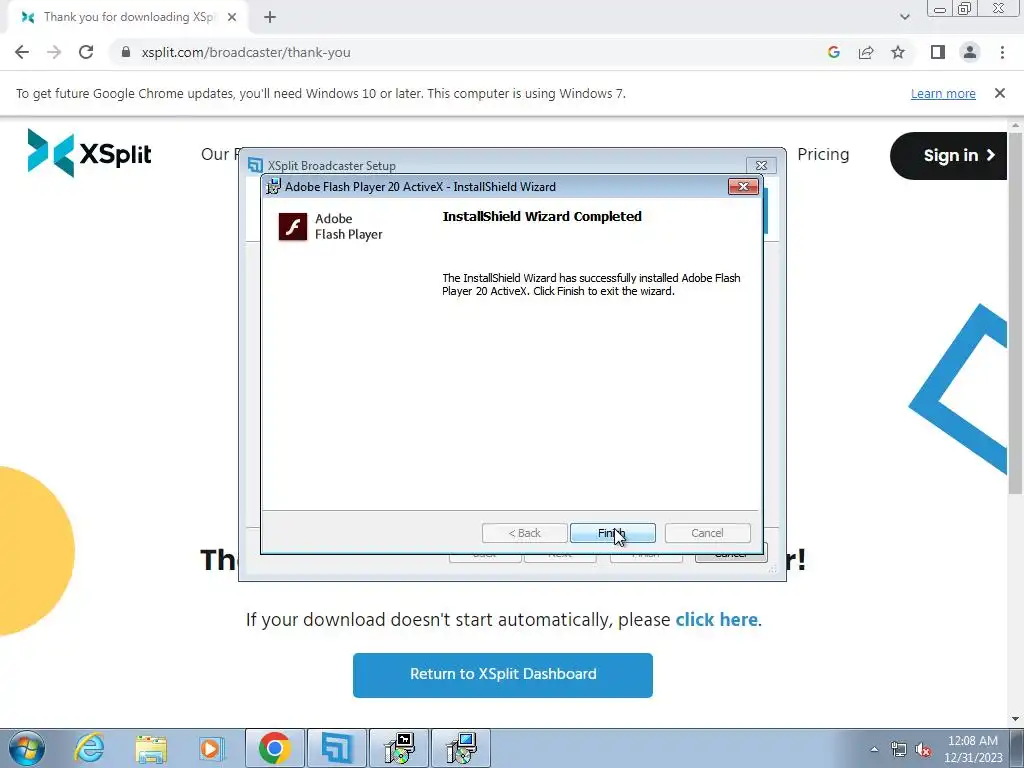Click the page vertical scrollbar
Viewport: 1024px width, 768px height.
tap(1015, 313)
